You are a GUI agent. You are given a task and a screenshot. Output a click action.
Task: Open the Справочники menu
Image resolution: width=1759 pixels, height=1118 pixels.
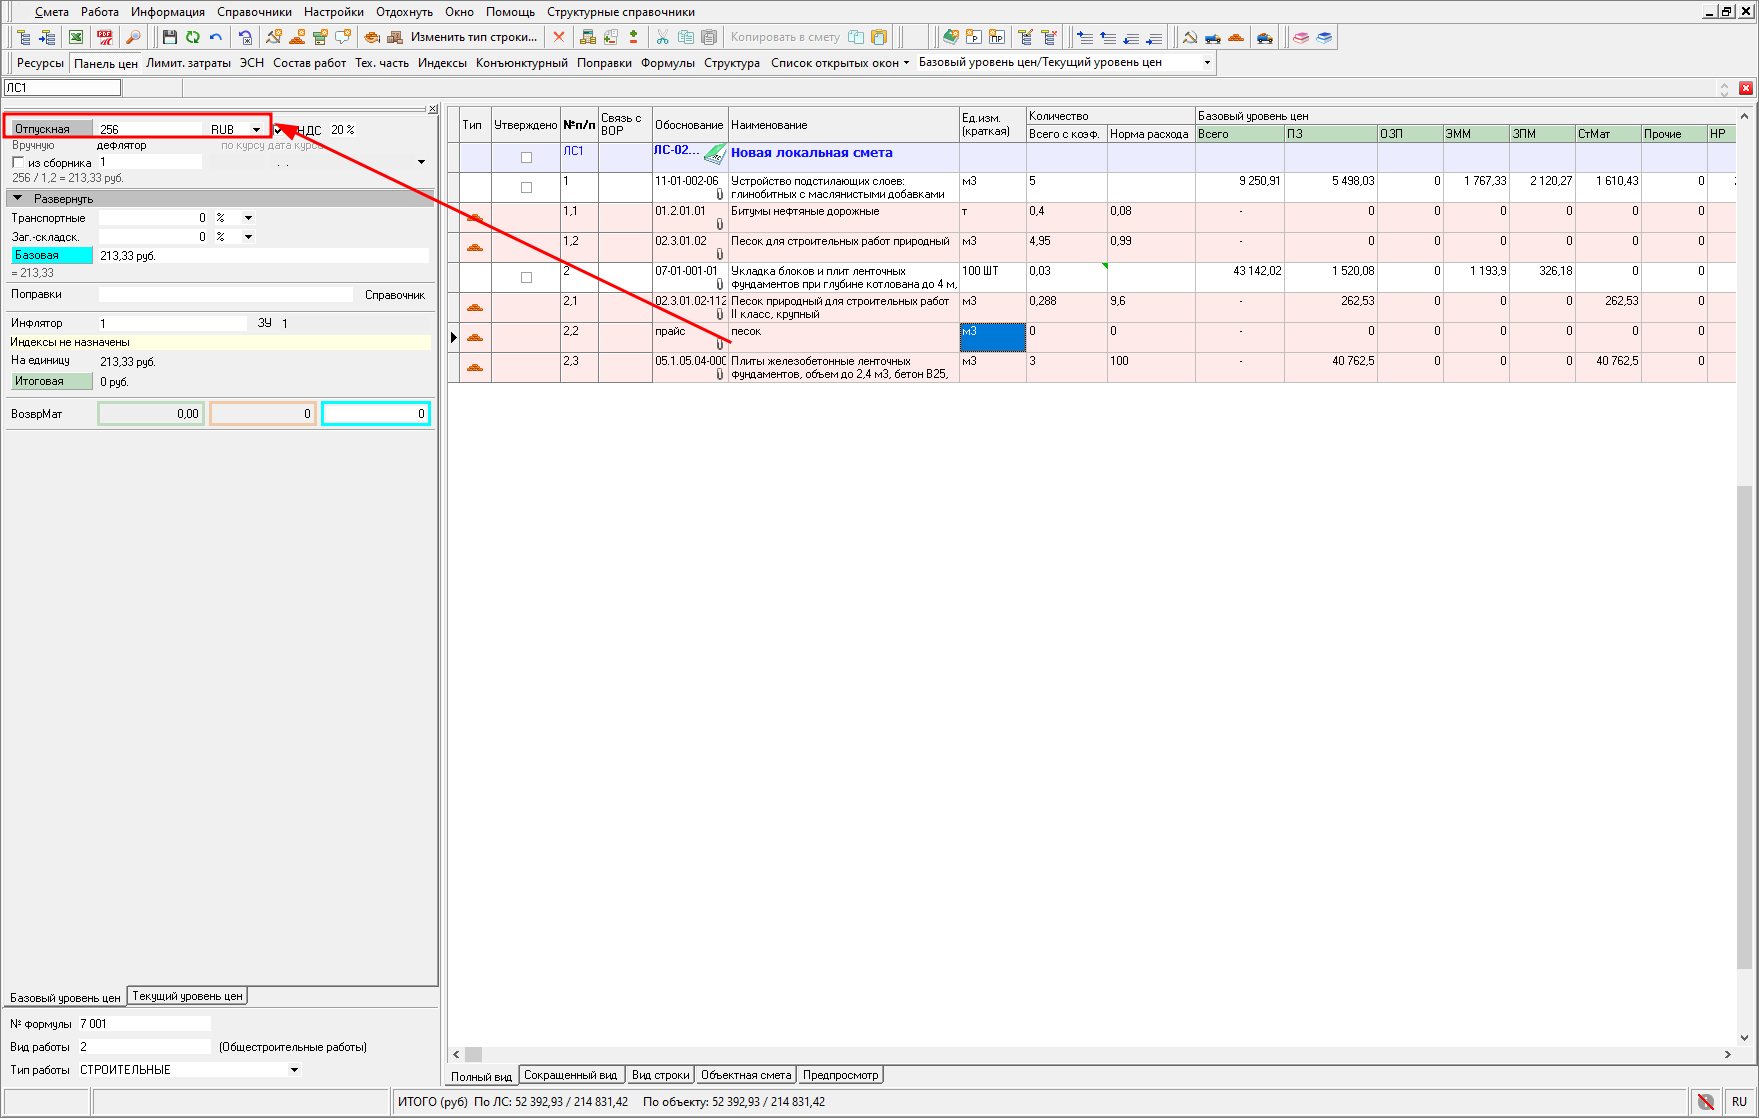254,12
